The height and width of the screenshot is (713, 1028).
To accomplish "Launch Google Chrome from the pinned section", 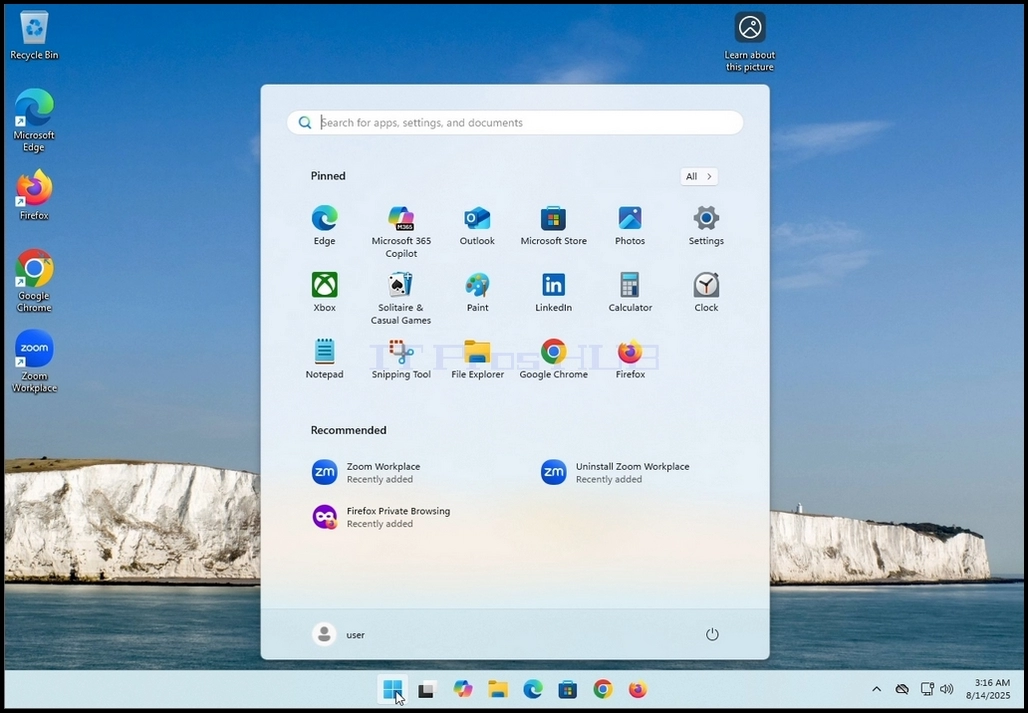I will tap(553, 359).
